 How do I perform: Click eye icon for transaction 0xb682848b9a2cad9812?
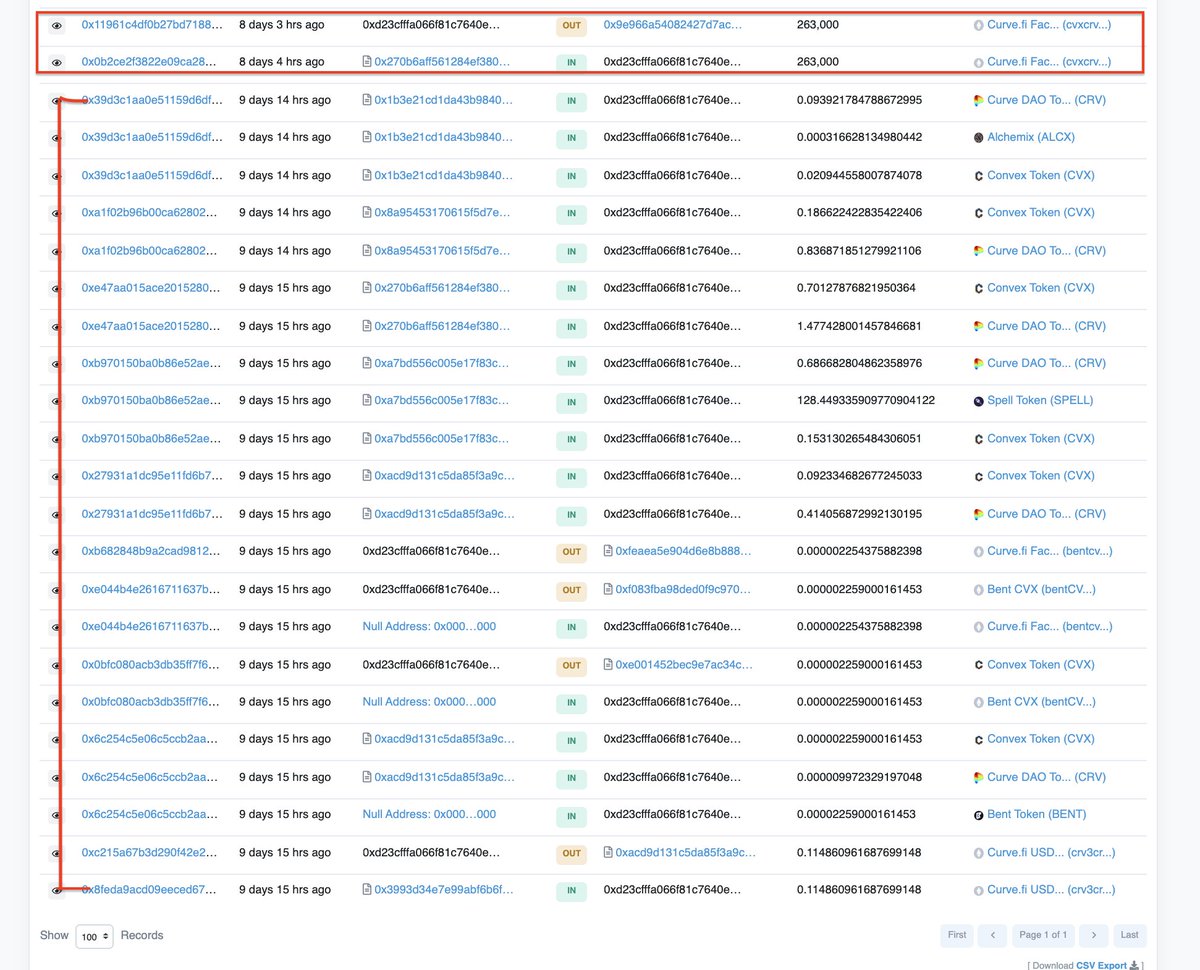point(57,552)
